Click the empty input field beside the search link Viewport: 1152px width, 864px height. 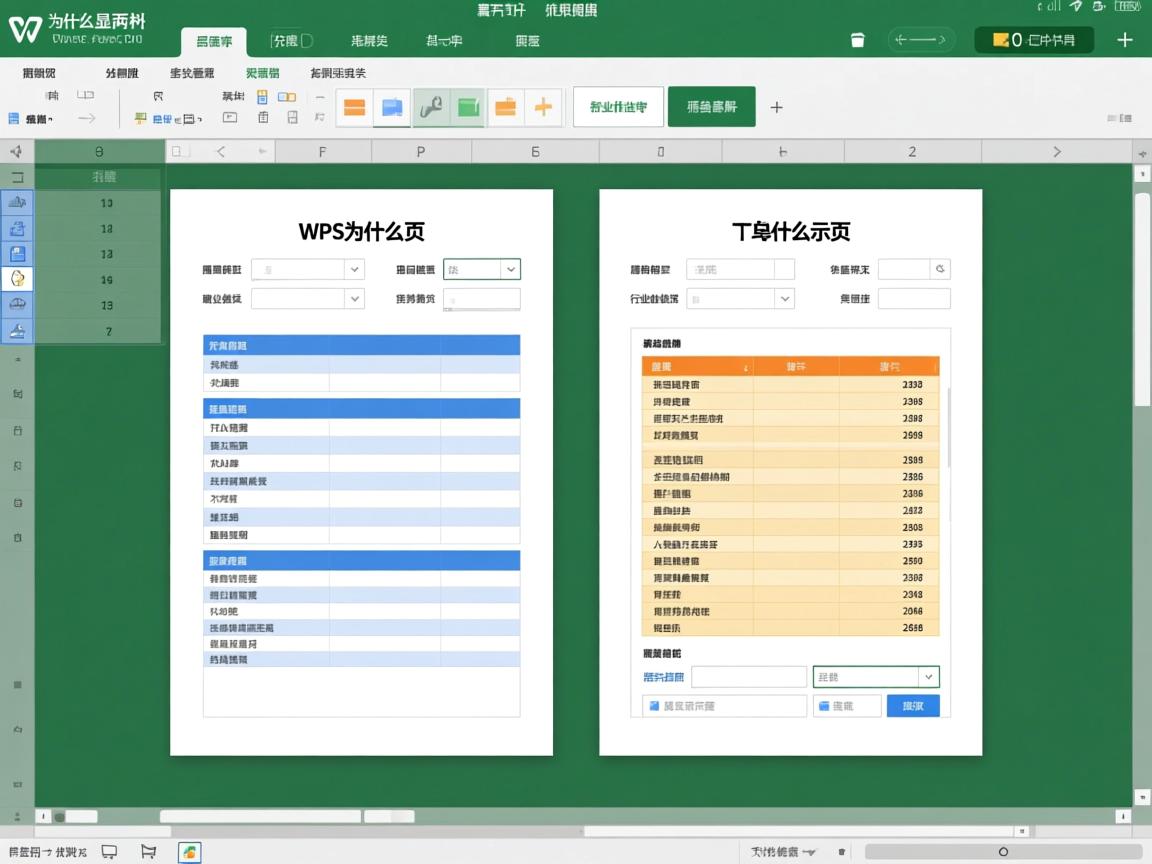click(748, 677)
